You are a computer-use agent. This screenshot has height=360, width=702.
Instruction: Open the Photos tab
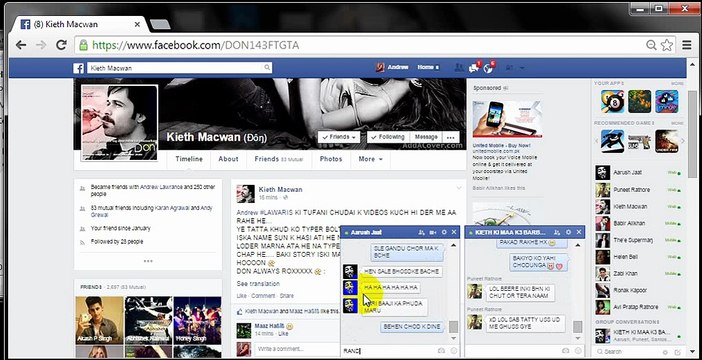click(x=331, y=159)
